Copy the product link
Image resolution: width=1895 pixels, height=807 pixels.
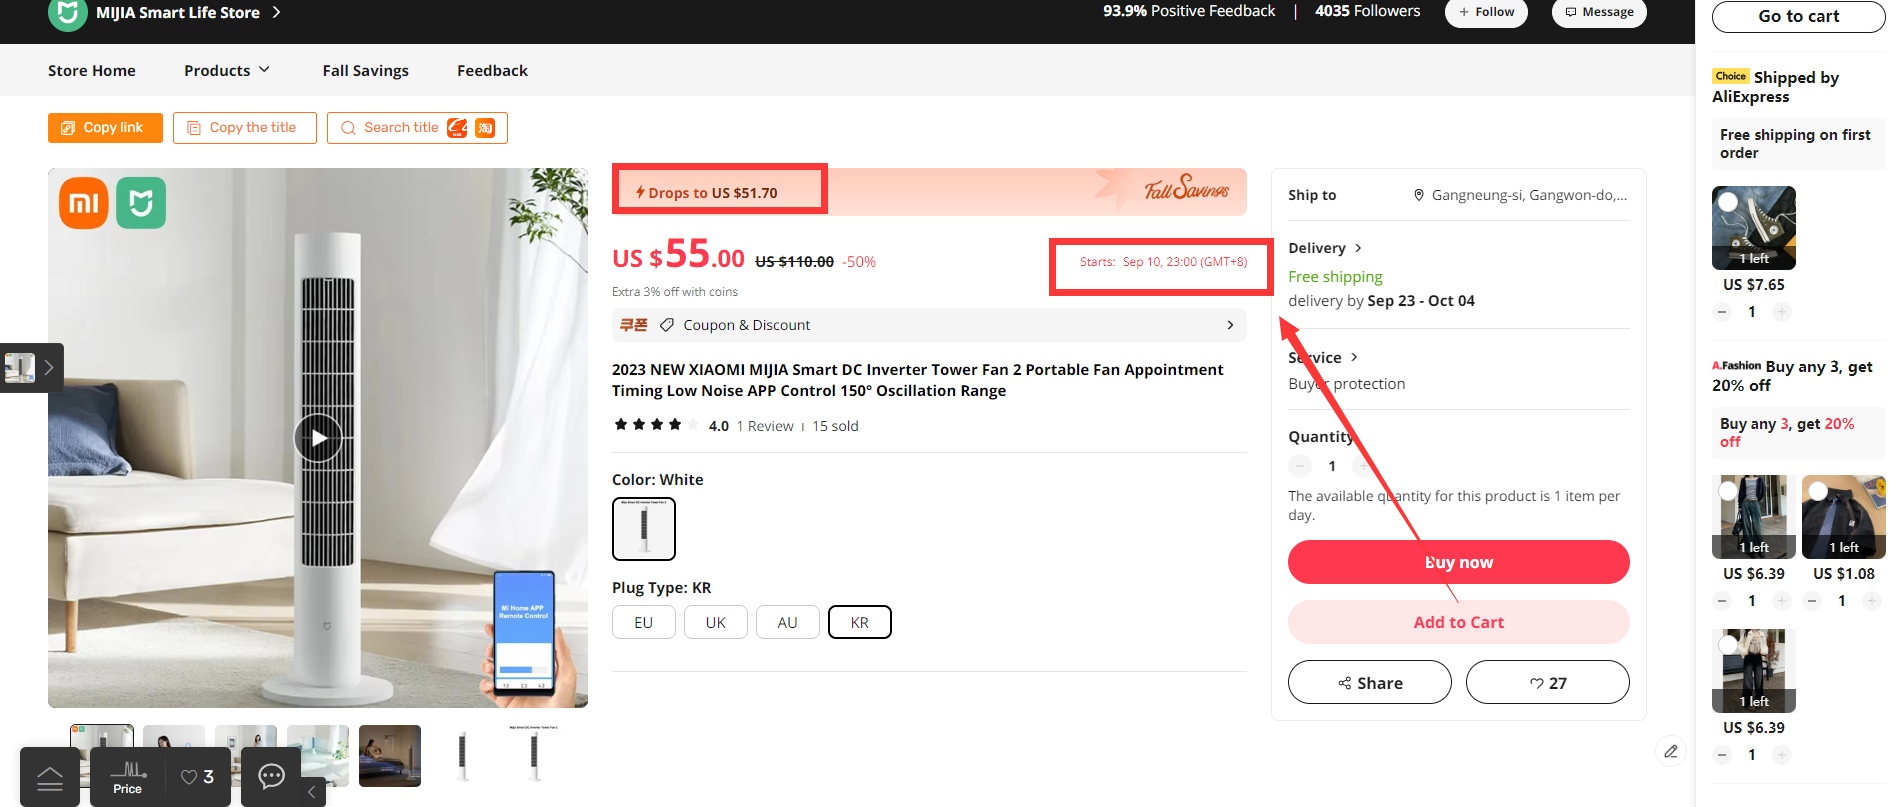pos(105,128)
